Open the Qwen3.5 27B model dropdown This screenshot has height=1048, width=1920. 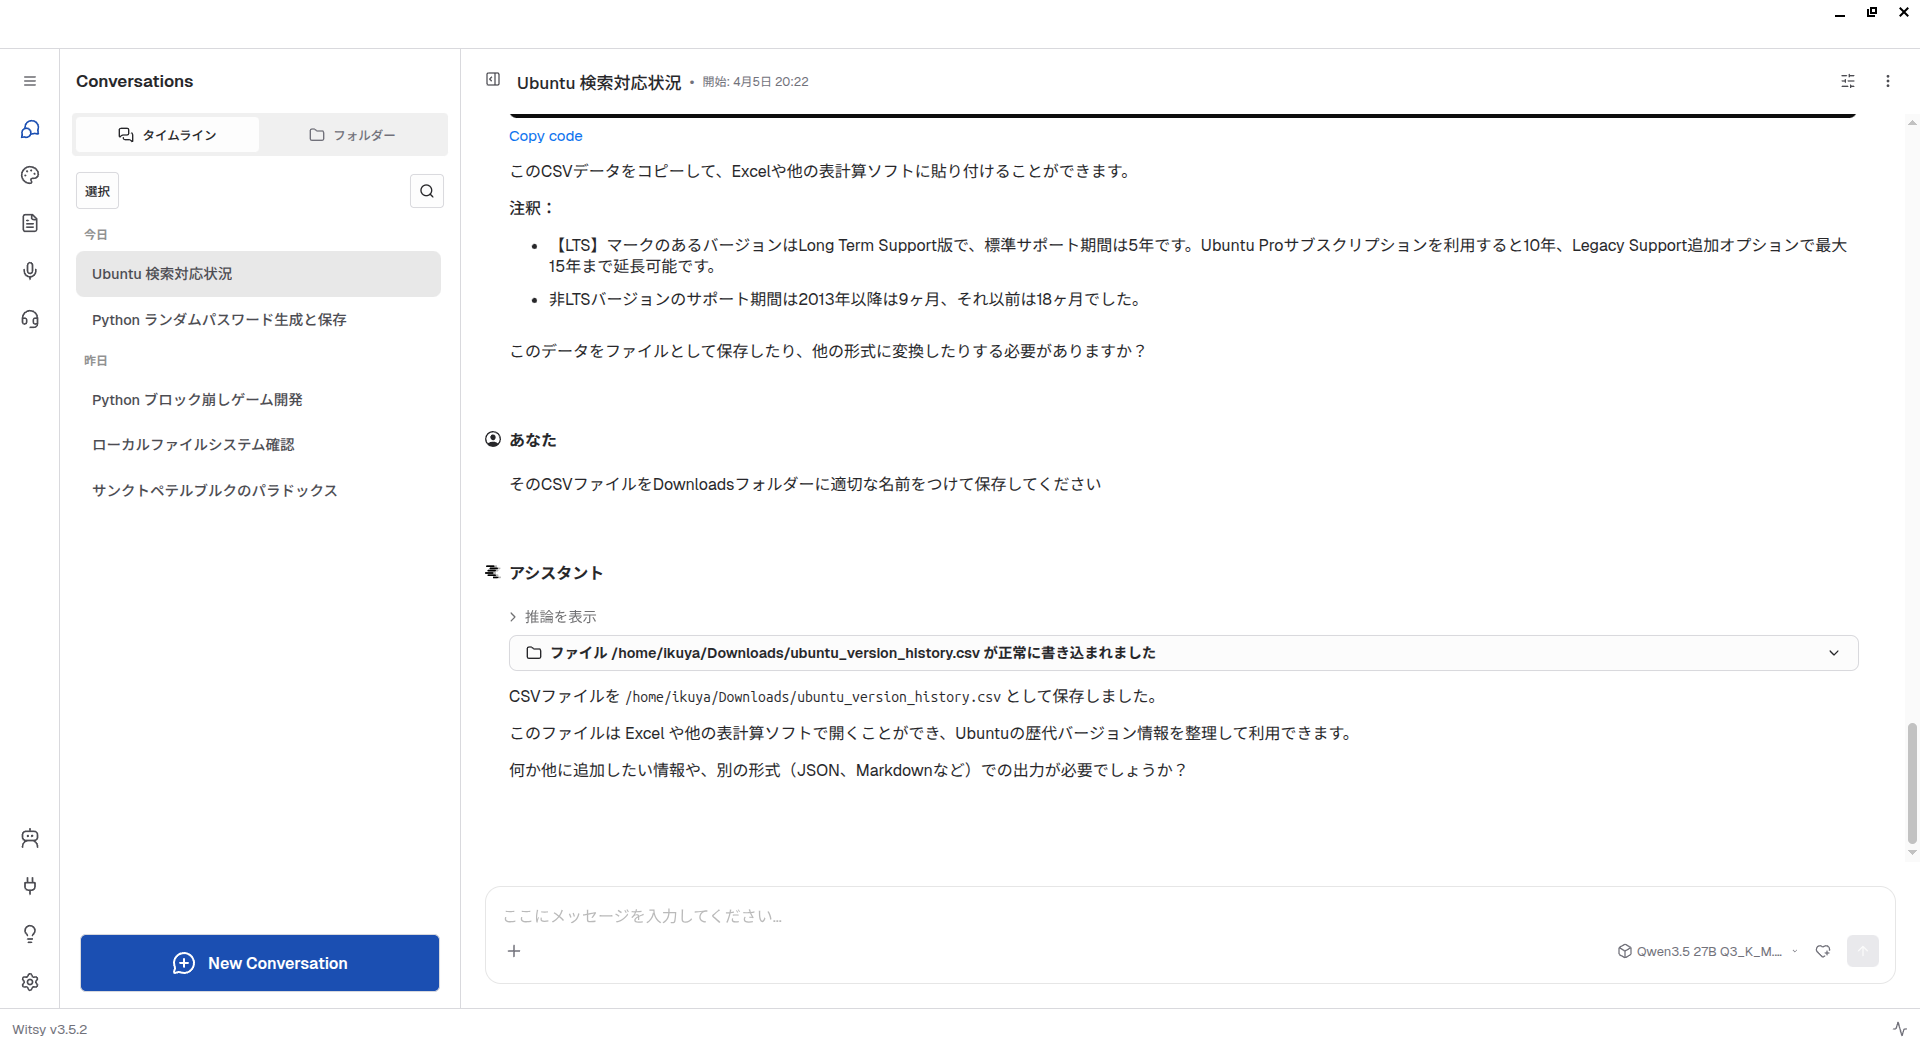(x=1708, y=951)
